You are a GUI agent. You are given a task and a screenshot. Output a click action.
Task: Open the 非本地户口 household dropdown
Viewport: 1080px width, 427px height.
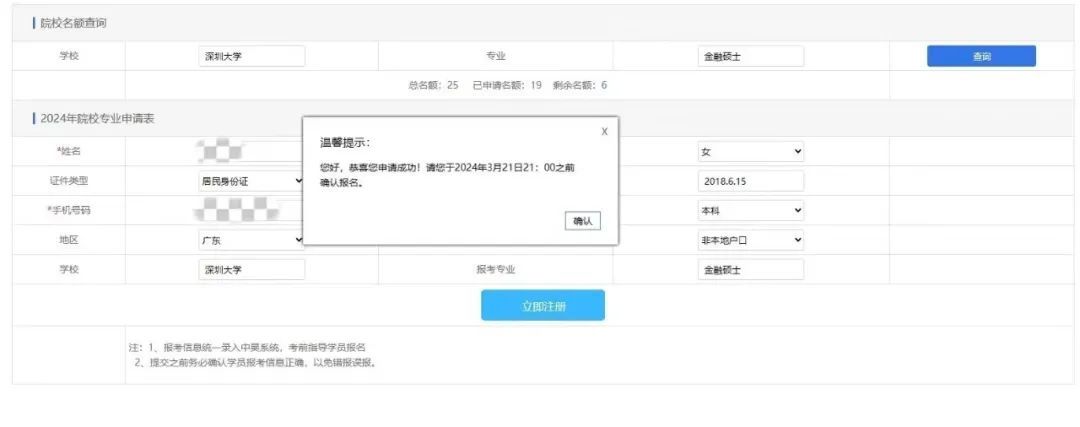pos(750,240)
